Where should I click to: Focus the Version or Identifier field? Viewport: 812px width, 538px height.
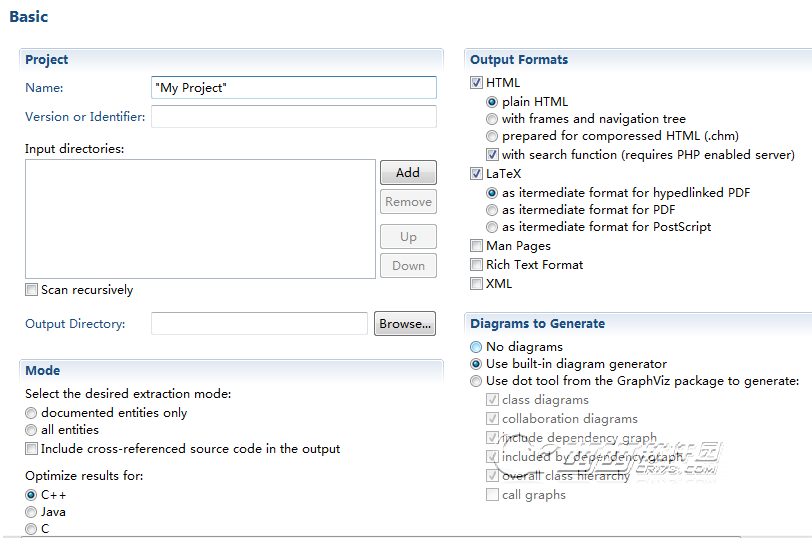[x=293, y=117]
